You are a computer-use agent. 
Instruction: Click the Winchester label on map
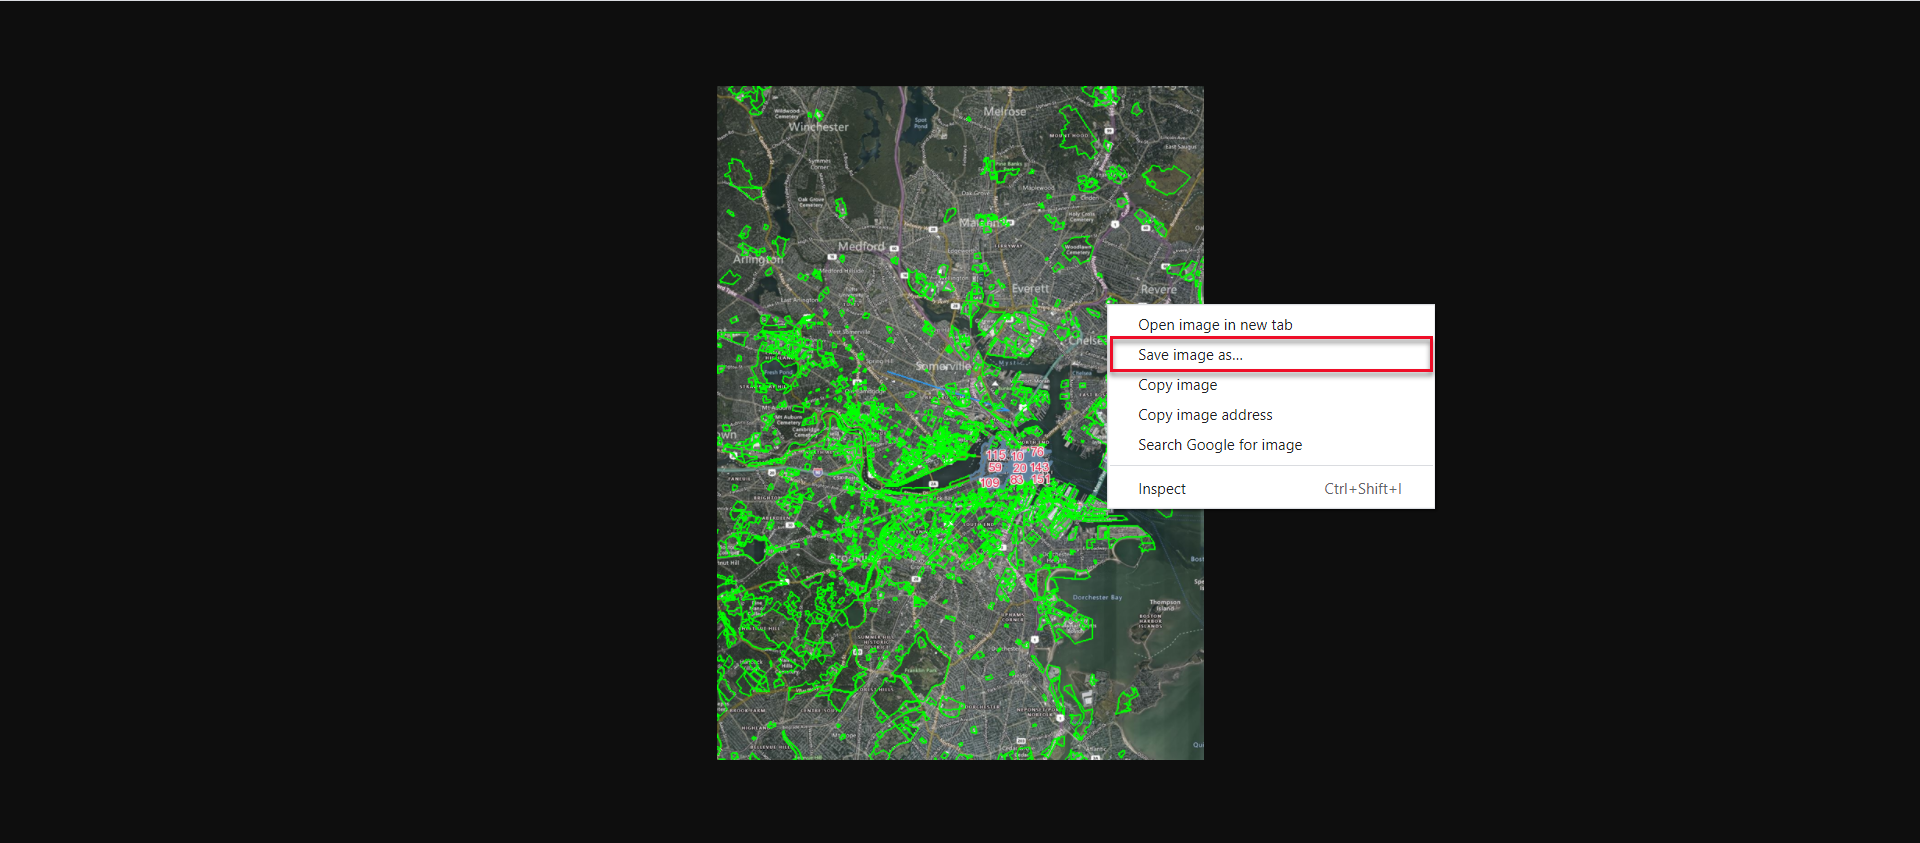coord(818,127)
